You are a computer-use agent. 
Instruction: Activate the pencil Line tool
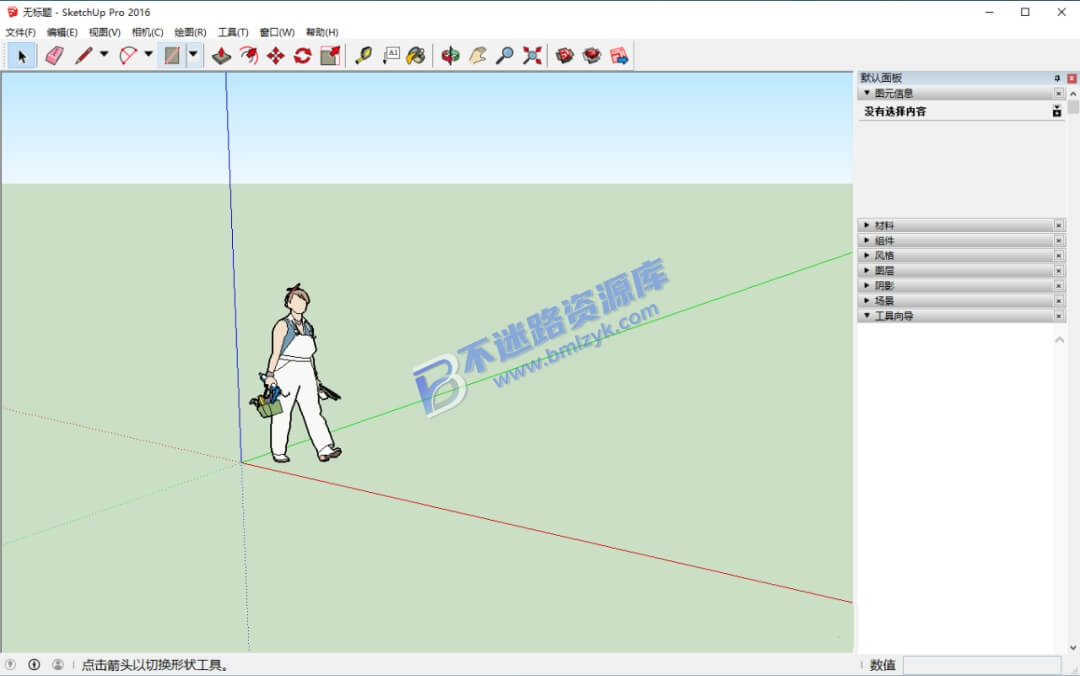83,56
